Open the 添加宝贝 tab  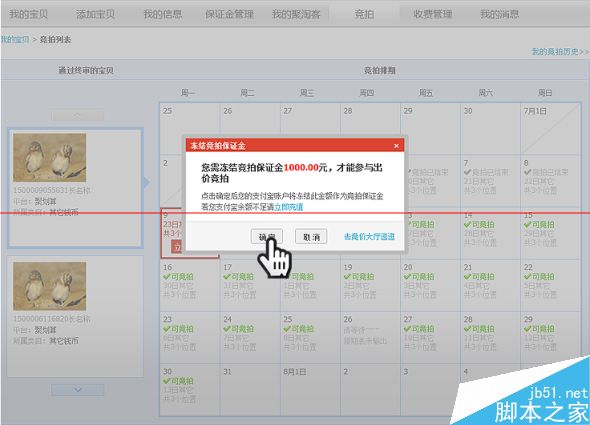click(x=96, y=14)
